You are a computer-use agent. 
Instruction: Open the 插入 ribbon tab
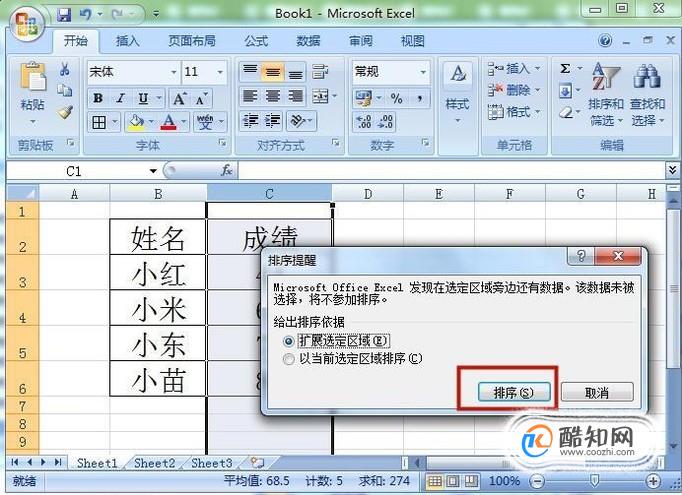click(127, 41)
